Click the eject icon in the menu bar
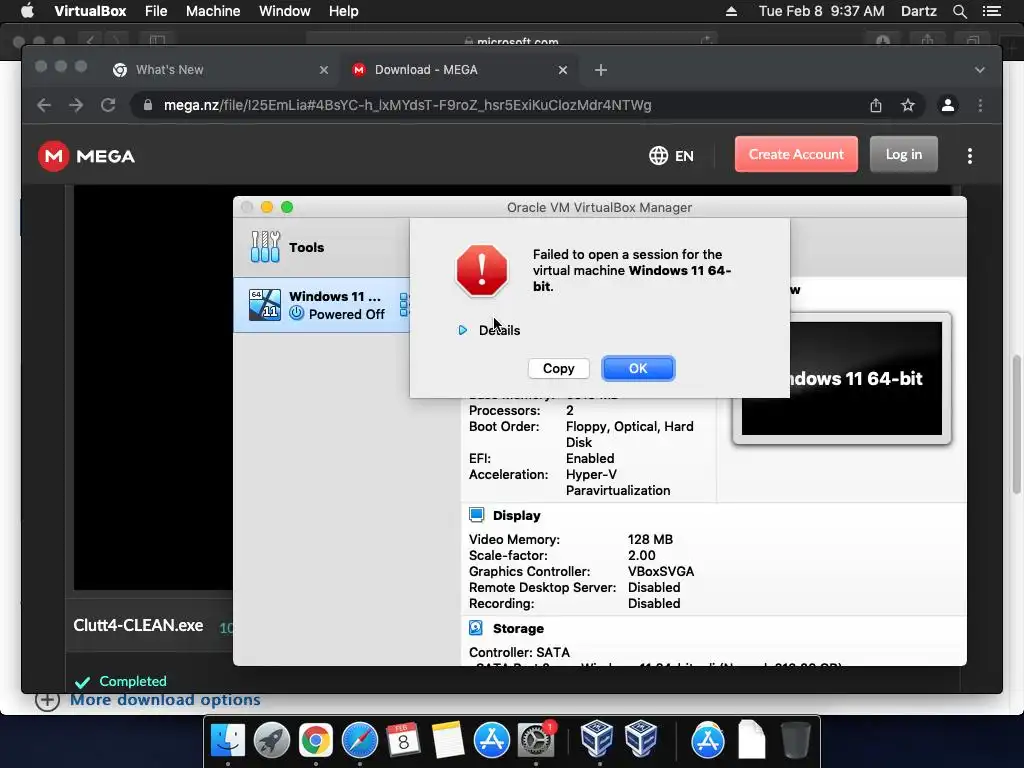This screenshot has height=768, width=1024. point(731,11)
